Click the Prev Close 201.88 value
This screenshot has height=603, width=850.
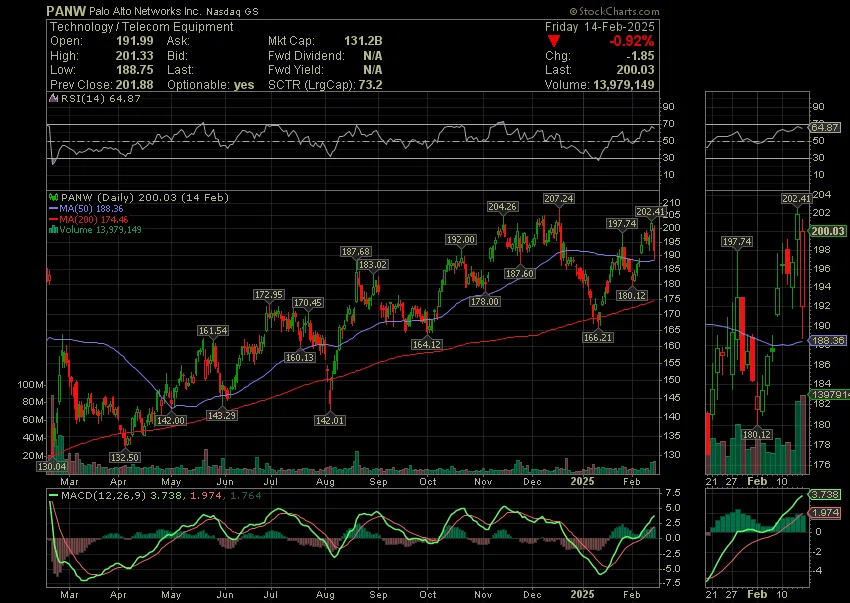click(134, 85)
